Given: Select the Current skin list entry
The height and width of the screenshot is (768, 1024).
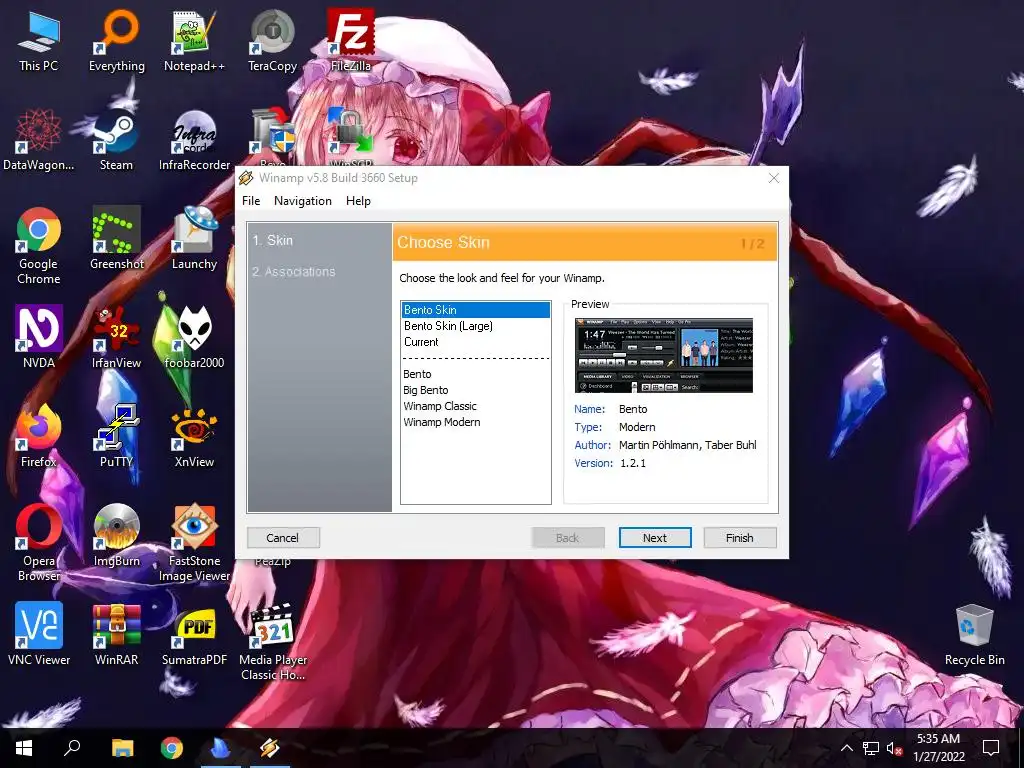Looking at the screenshot, I should (475, 342).
